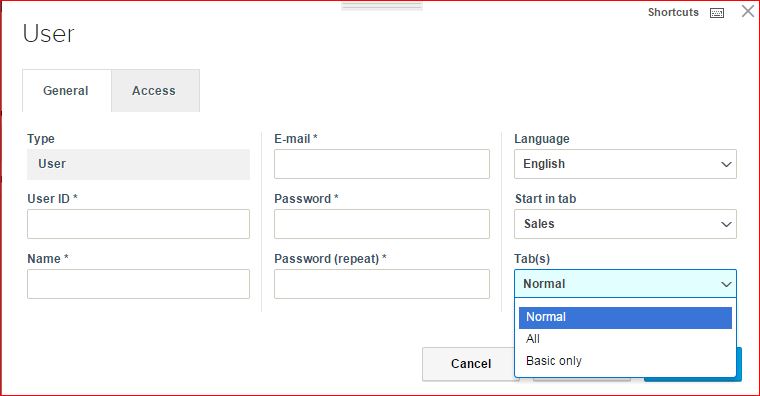Choose Normal from the dropdown list

(x=625, y=317)
